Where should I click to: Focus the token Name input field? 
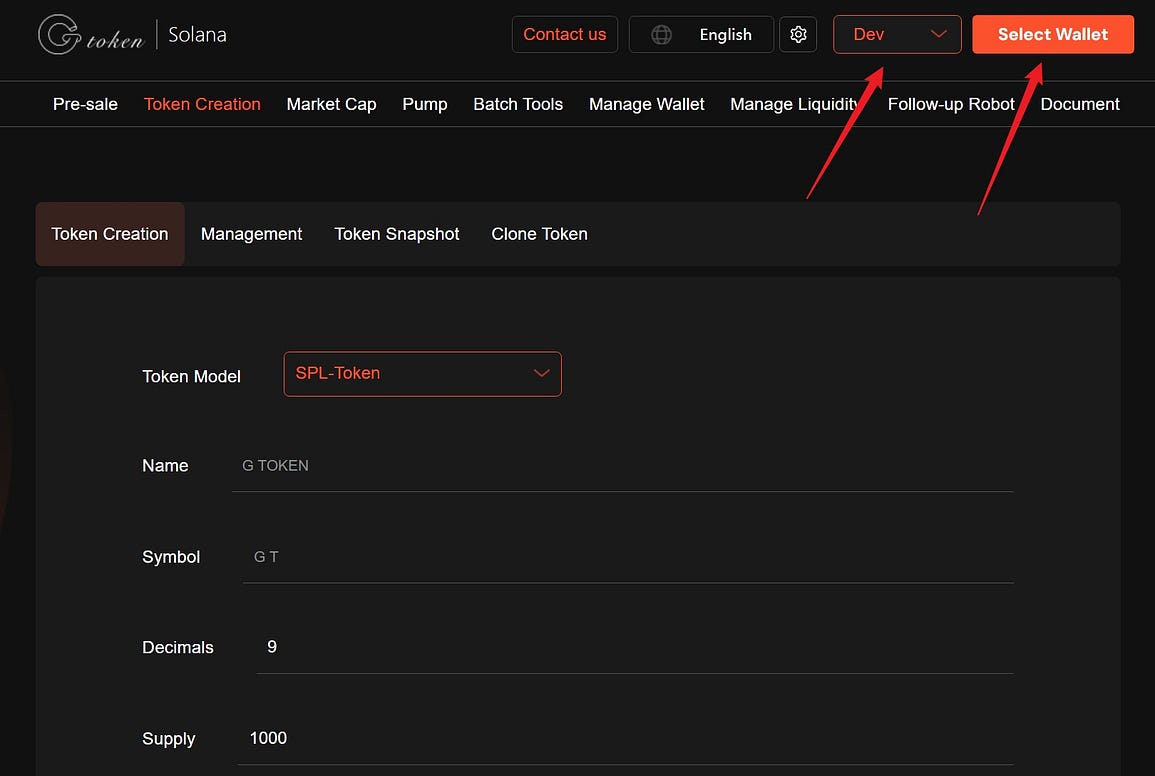pyautogui.click(x=620, y=466)
